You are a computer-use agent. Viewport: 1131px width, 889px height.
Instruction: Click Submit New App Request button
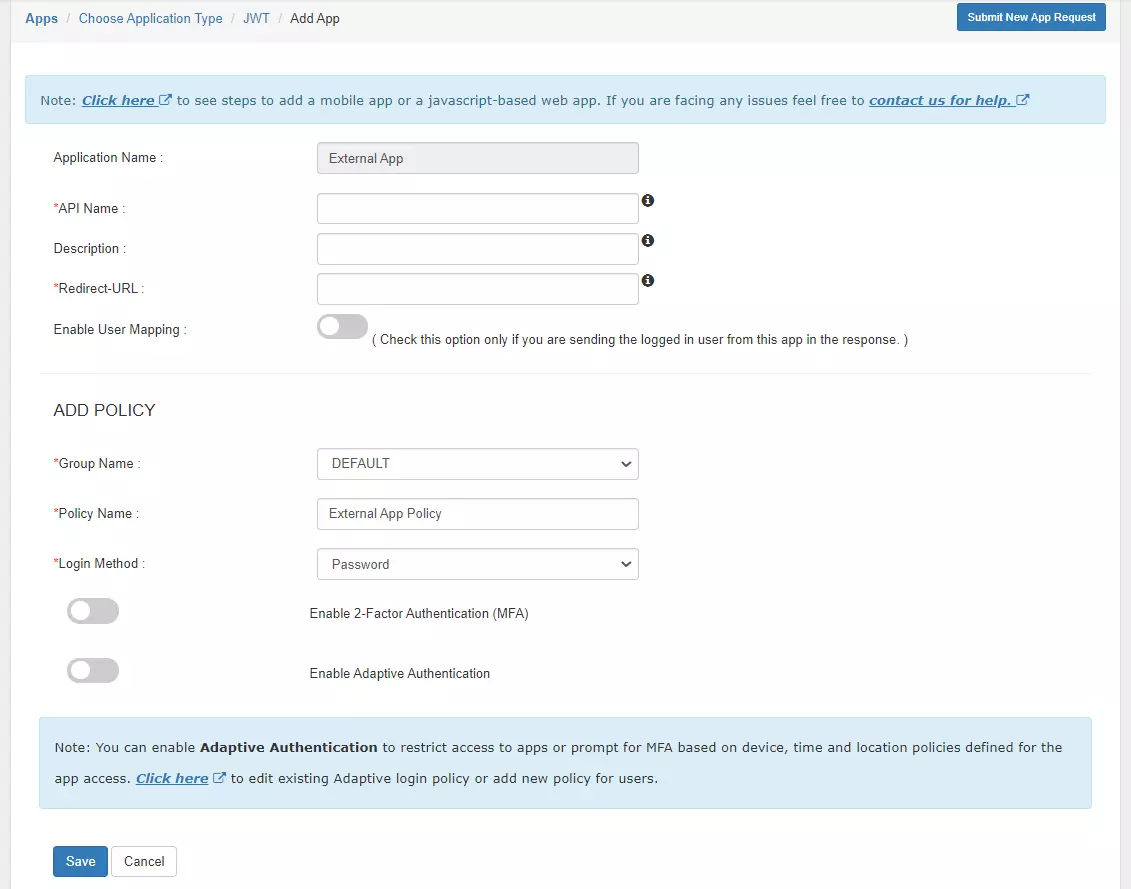pyautogui.click(x=1031, y=17)
